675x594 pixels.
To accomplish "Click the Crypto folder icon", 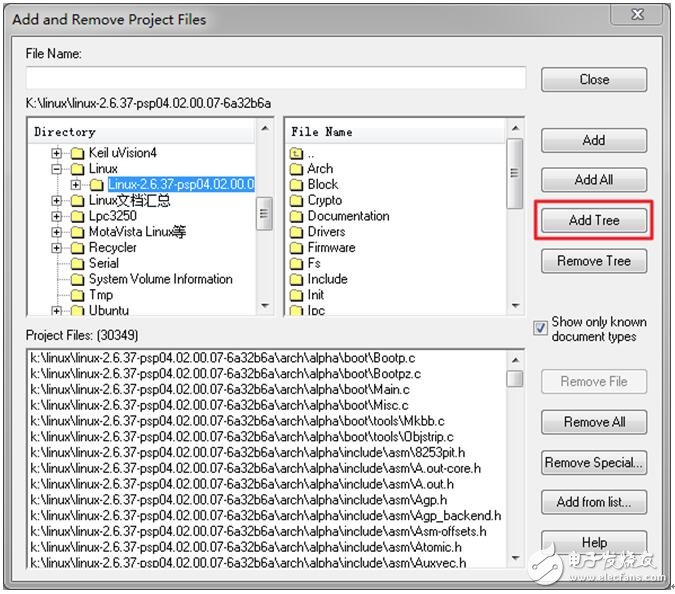I will pos(296,200).
